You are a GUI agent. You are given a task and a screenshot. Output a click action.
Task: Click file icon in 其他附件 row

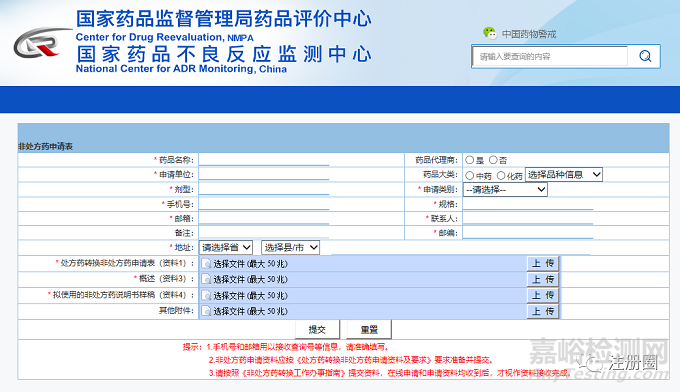207,311
